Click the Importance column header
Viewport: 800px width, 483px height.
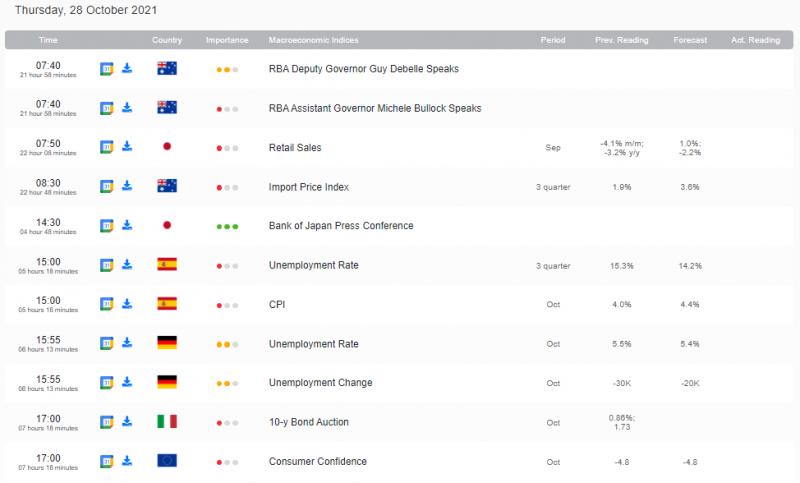point(227,40)
